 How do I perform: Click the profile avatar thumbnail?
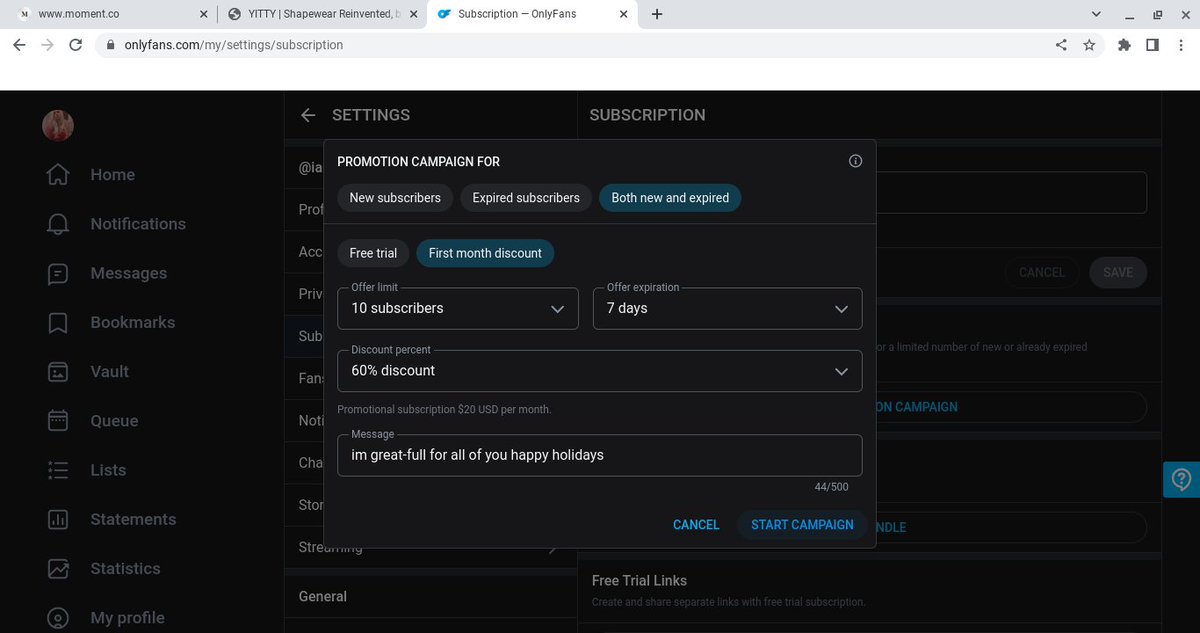[x=58, y=124]
